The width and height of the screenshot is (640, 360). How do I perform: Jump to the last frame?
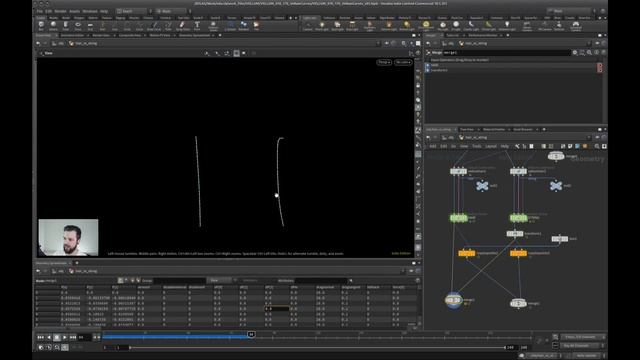73,337
